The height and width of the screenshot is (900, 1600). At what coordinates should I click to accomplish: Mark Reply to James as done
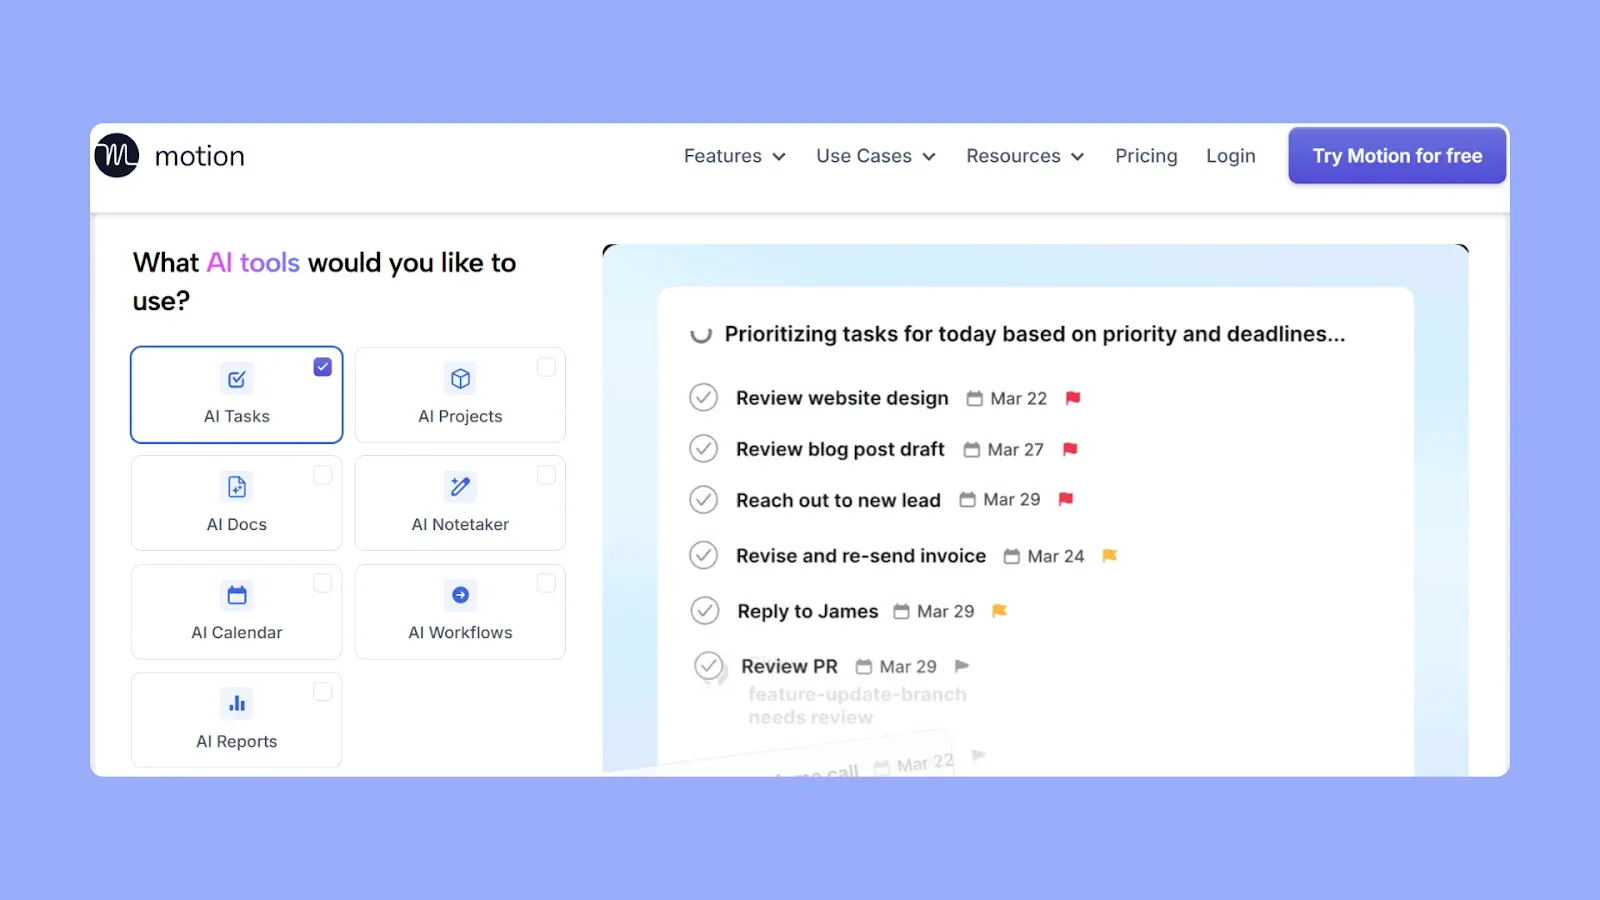[705, 610]
